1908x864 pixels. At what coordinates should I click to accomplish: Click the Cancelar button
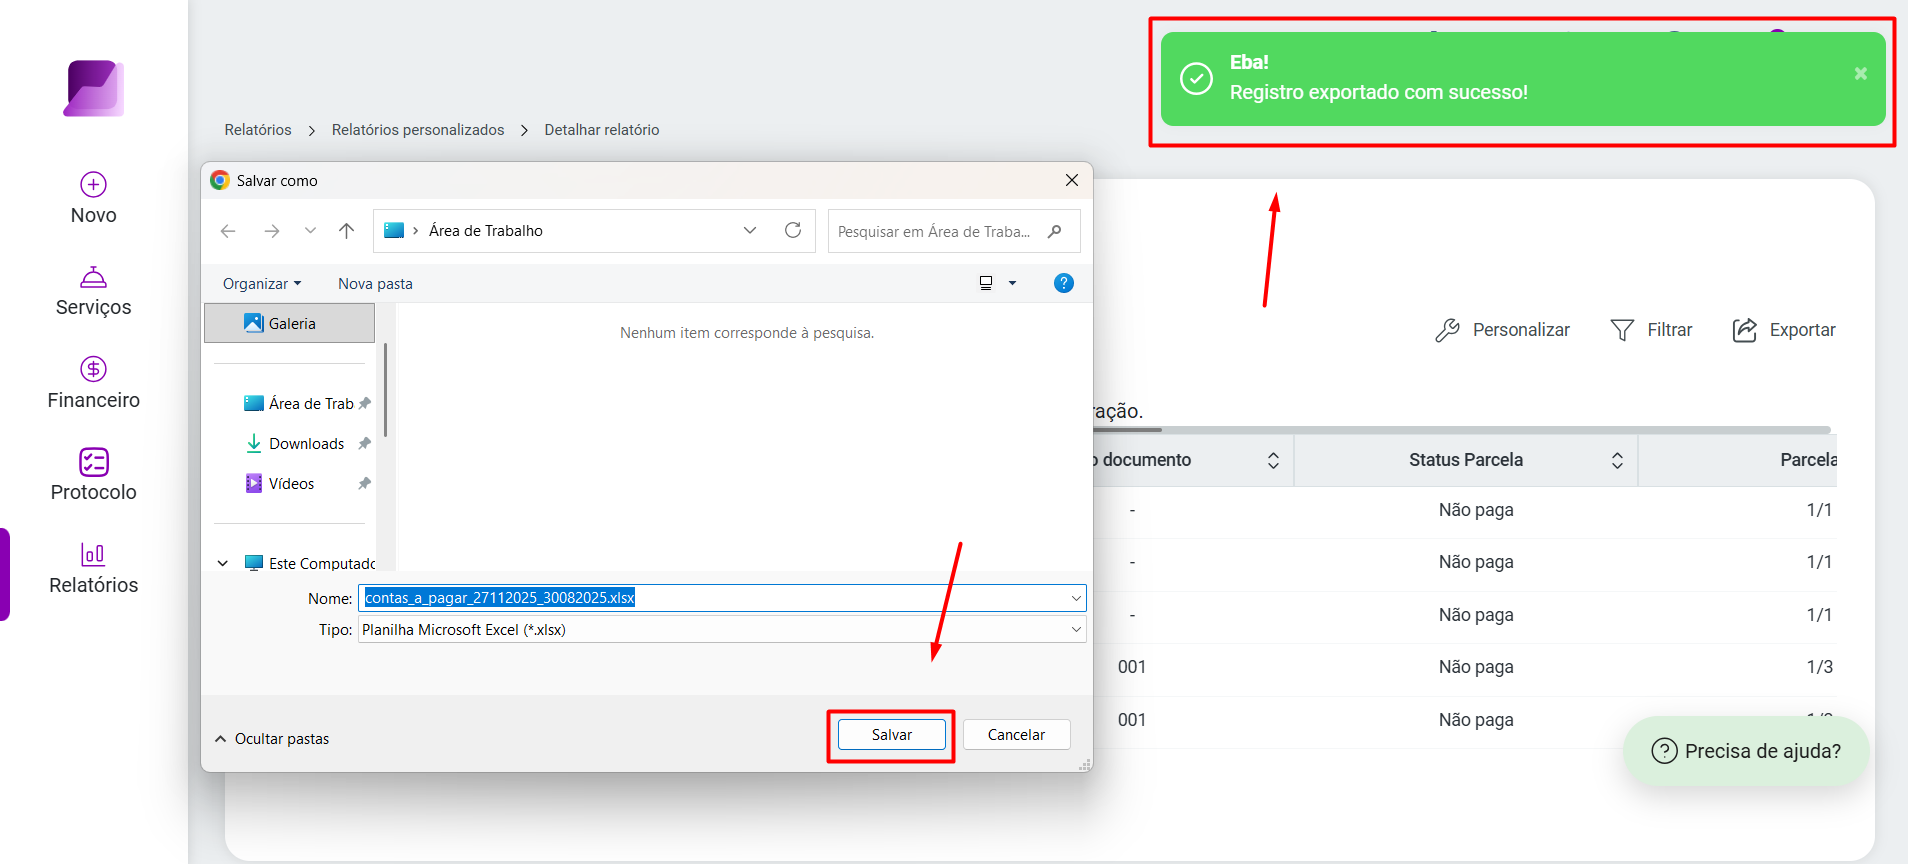(x=1016, y=735)
